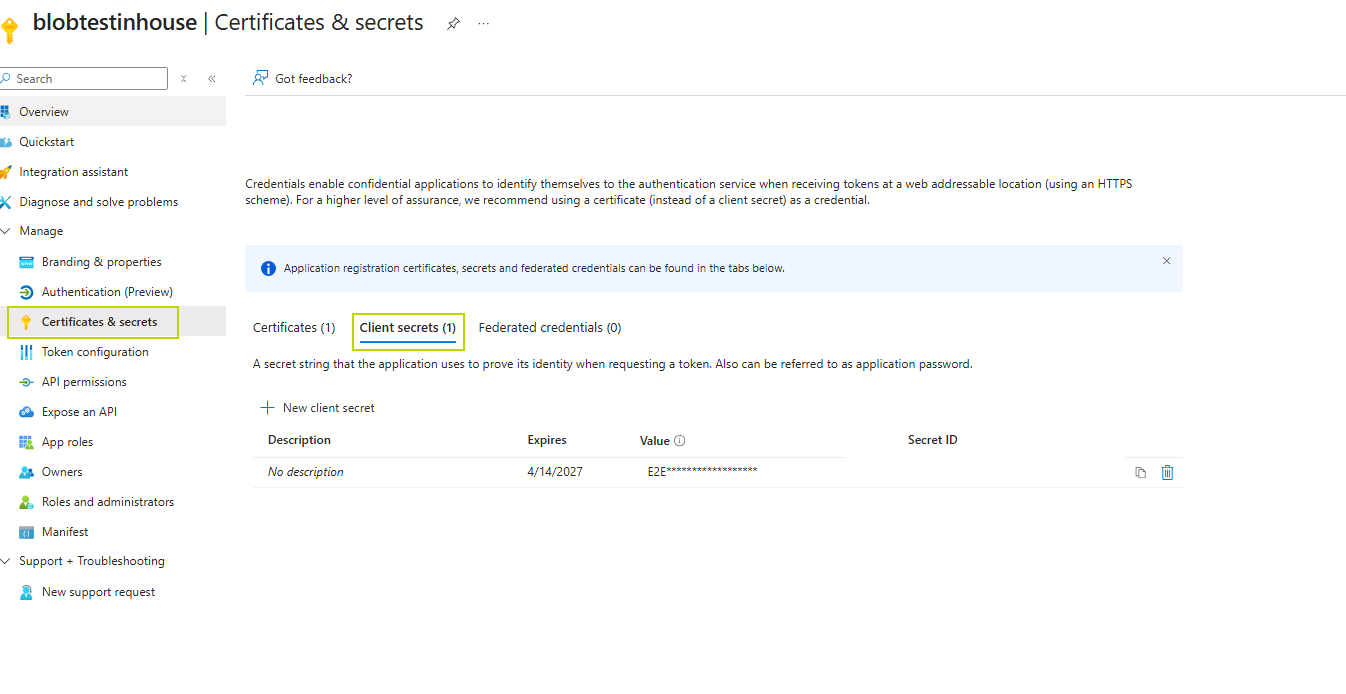Click the key icon beside the app title
1346x694 pixels.
9,29
